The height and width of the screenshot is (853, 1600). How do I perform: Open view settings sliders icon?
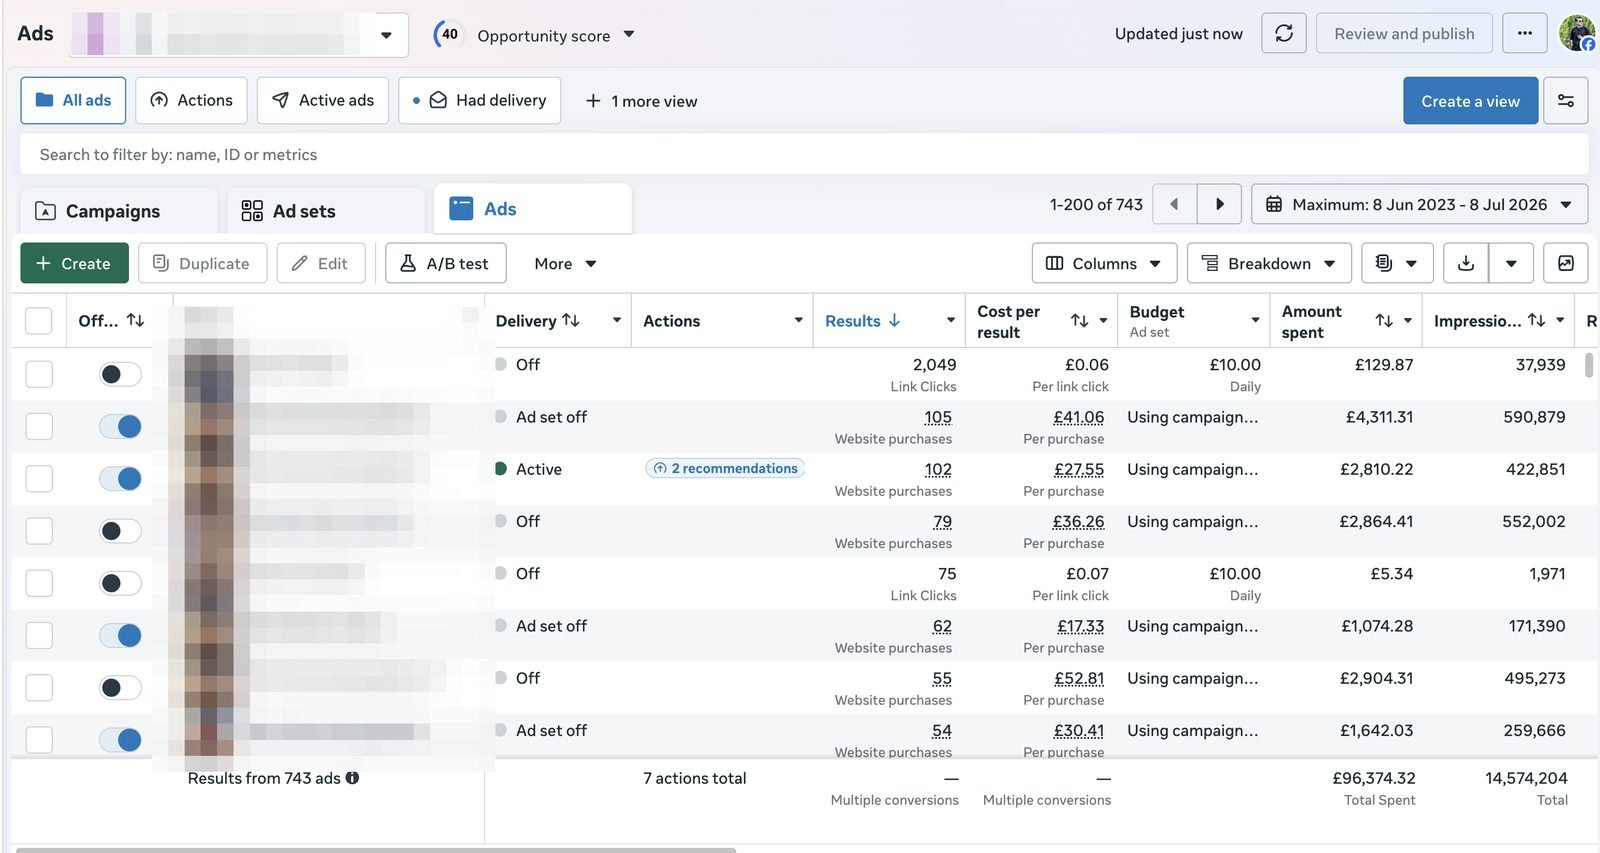[1566, 101]
